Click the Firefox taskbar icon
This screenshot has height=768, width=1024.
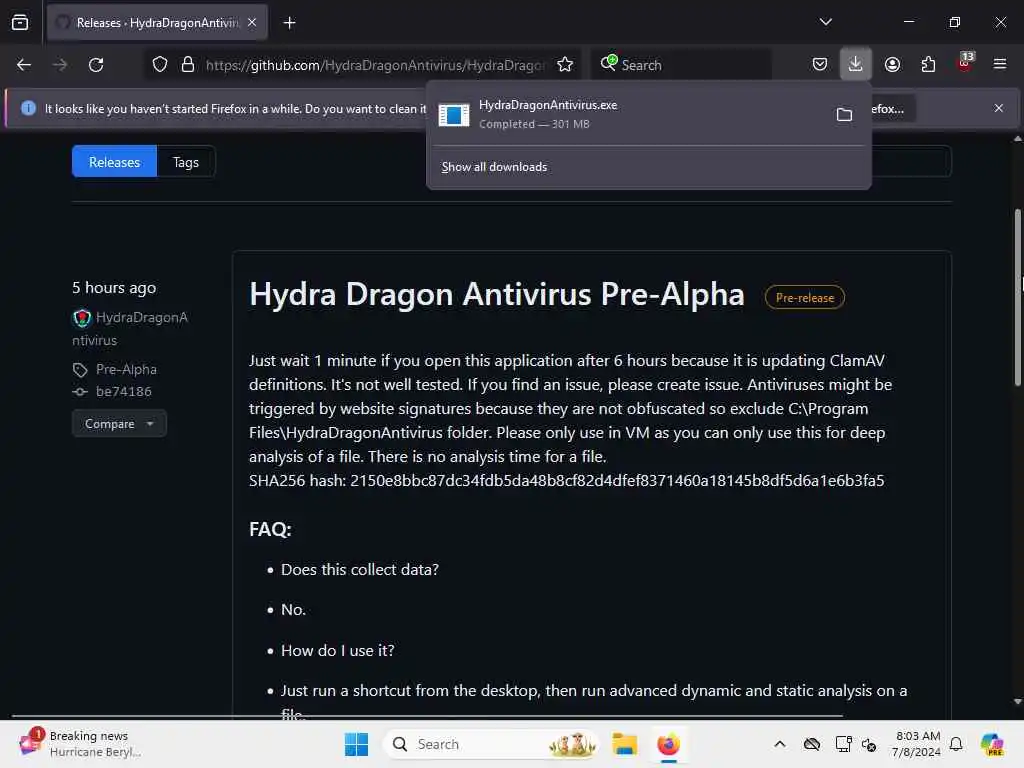[x=668, y=744]
